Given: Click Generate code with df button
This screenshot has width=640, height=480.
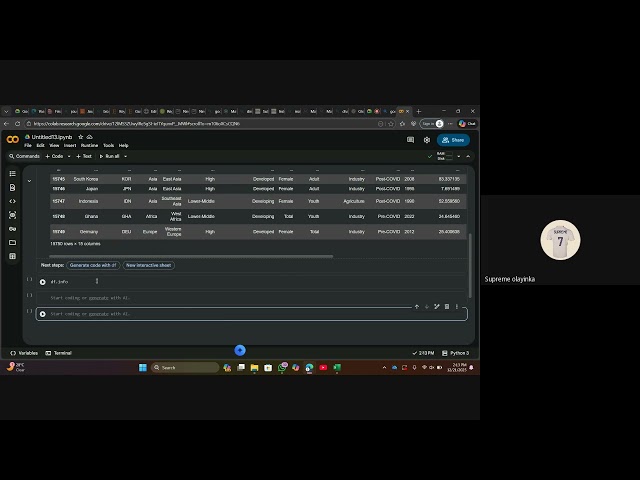Looking at the screenshot, I should pos(93,265).
